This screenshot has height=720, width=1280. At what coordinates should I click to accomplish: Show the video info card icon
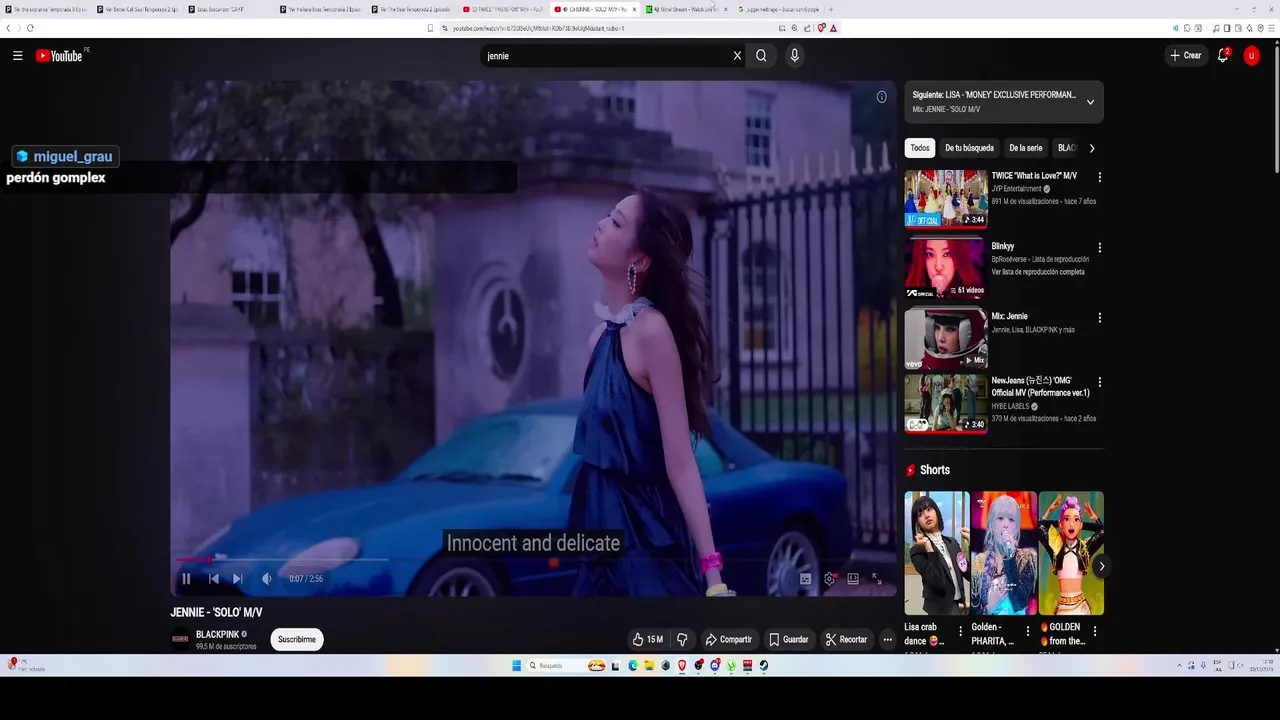(x=881, y=97)
